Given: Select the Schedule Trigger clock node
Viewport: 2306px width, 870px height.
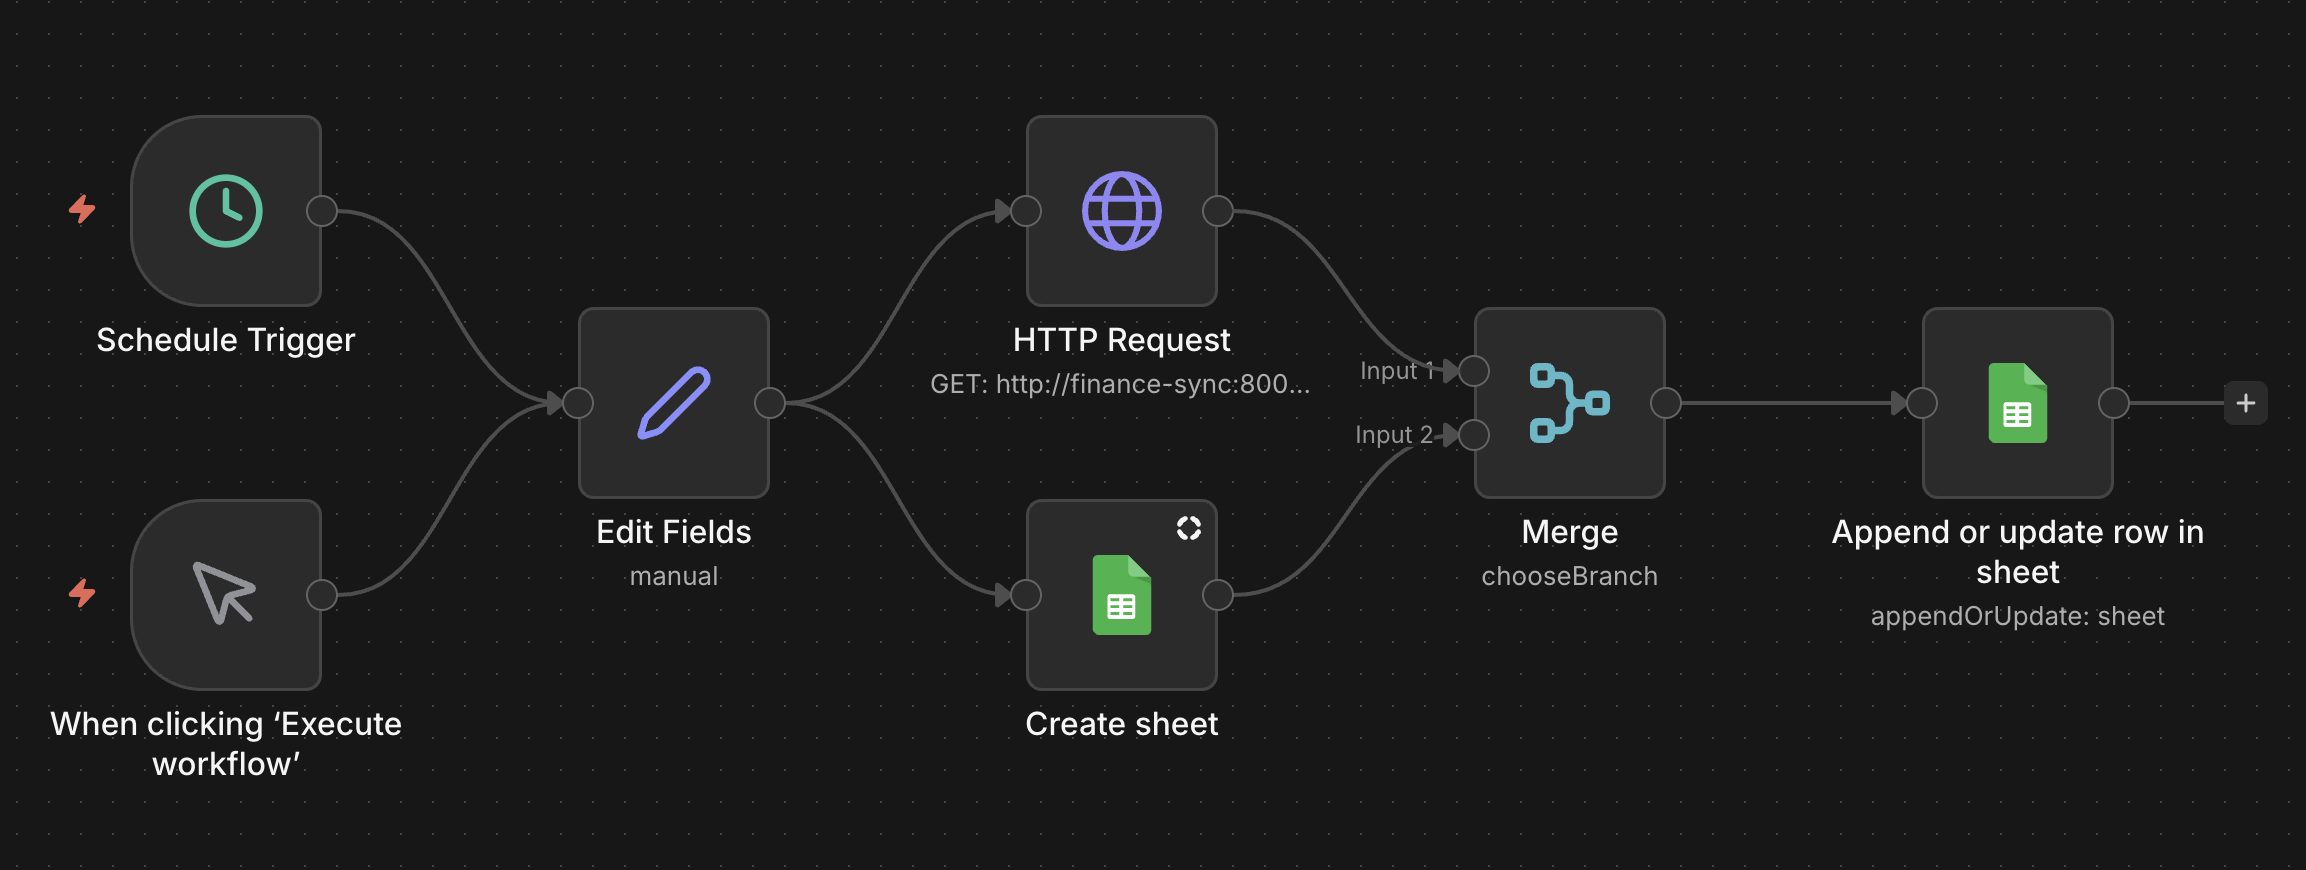Looking at the screenshot, I should 226,211.
